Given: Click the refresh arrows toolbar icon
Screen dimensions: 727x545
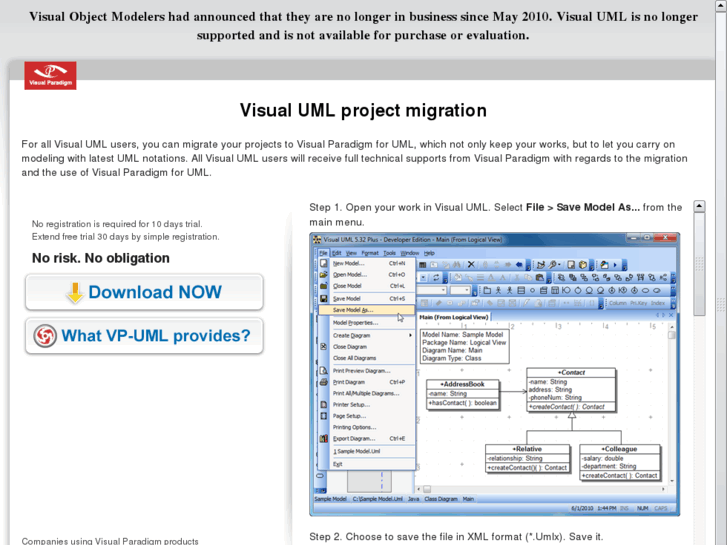Looking at the screenshot, I should 436,278.
